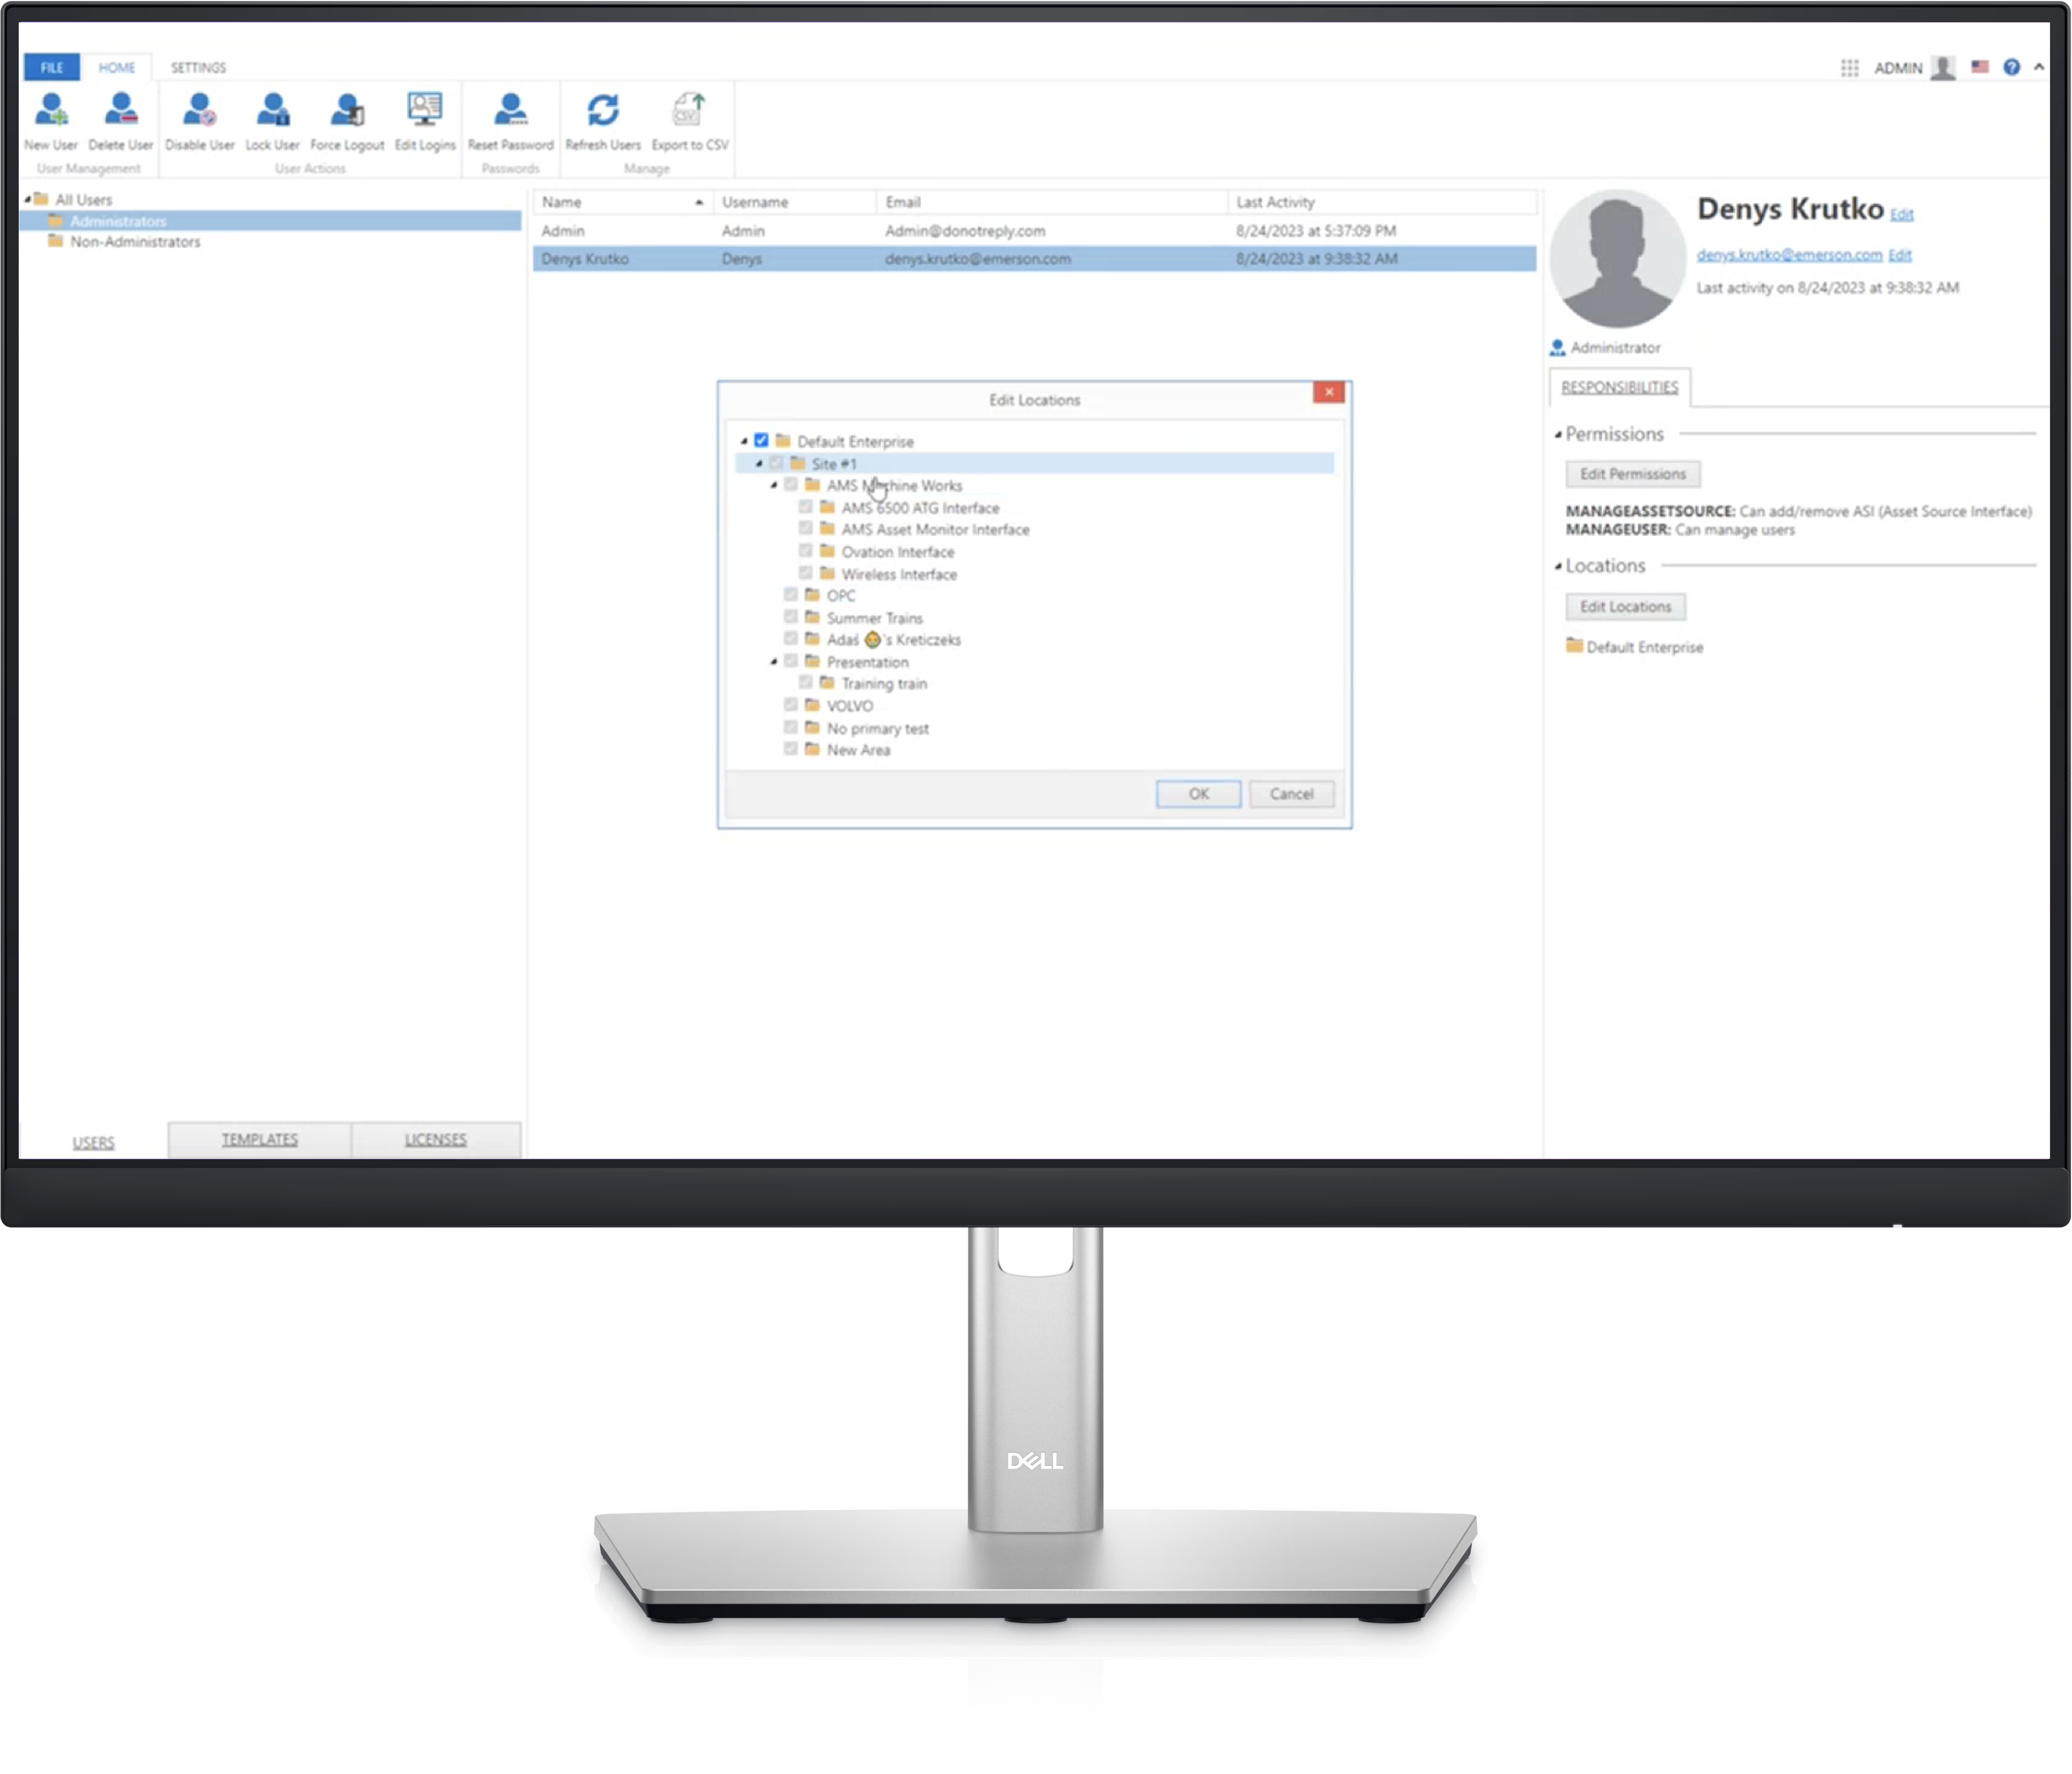The width and height of the screenshot is (2072, 1774).
Task: Click the Delete User icon
Action: pos(121,111)
